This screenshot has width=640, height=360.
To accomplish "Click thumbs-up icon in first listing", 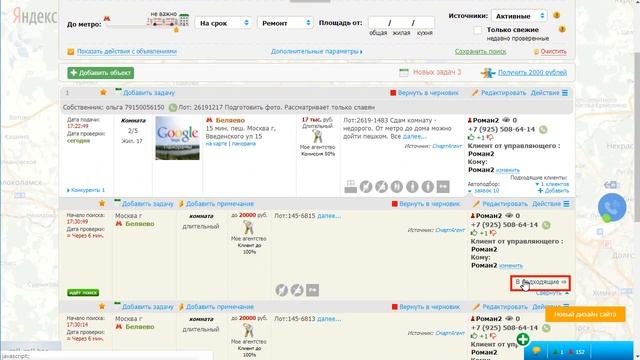I will click(471, 138).
